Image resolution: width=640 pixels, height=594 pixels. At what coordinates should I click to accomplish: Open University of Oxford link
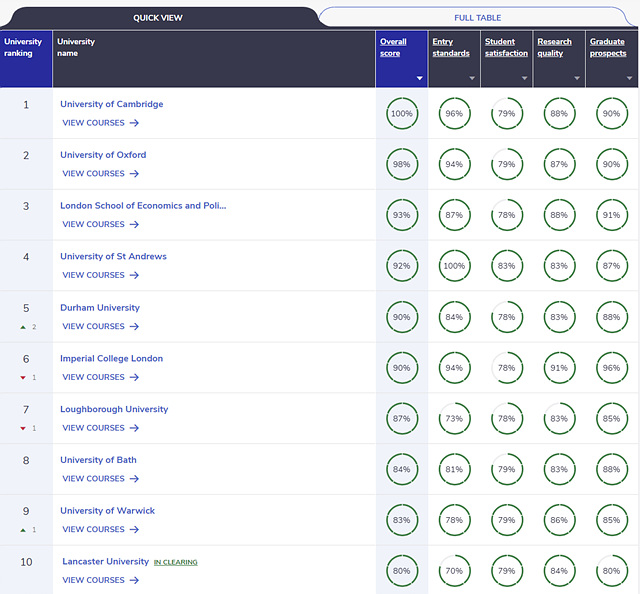coord(103,155)
